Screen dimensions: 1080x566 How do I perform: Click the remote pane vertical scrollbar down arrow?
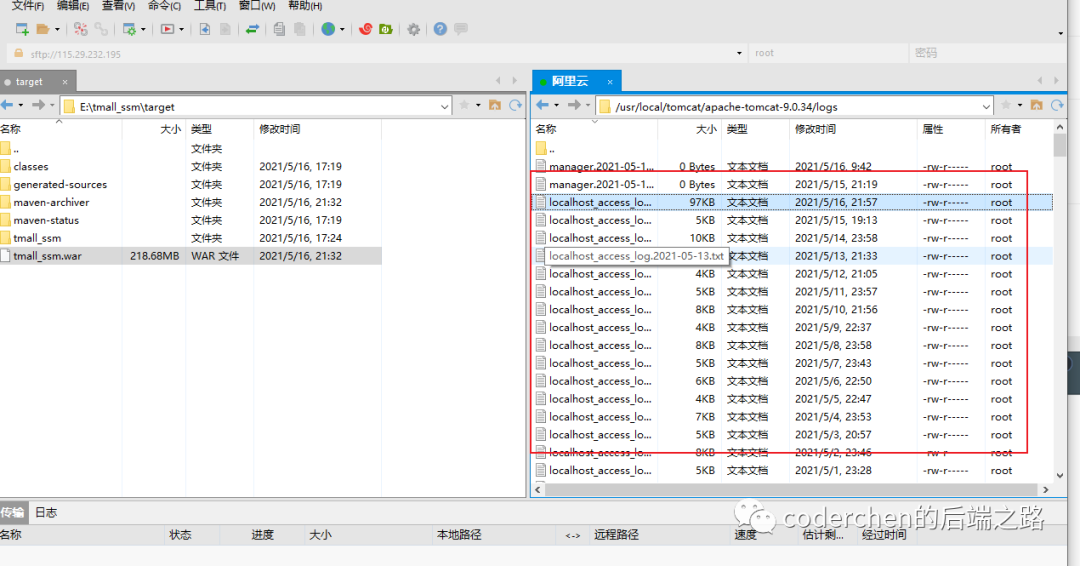(1059, 475)
